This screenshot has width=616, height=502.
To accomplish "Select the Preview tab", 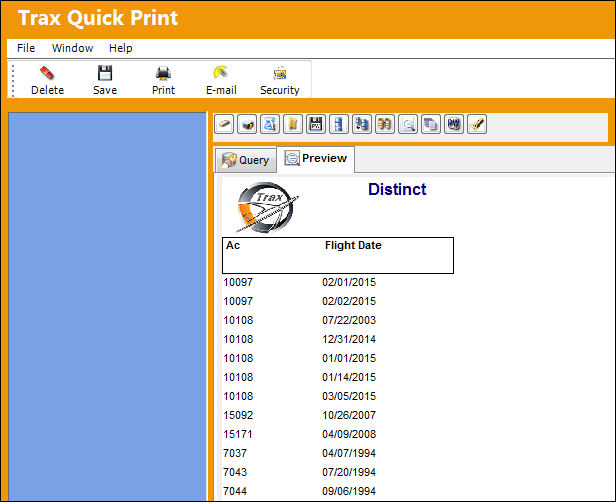I will click(x=315, y=159).
